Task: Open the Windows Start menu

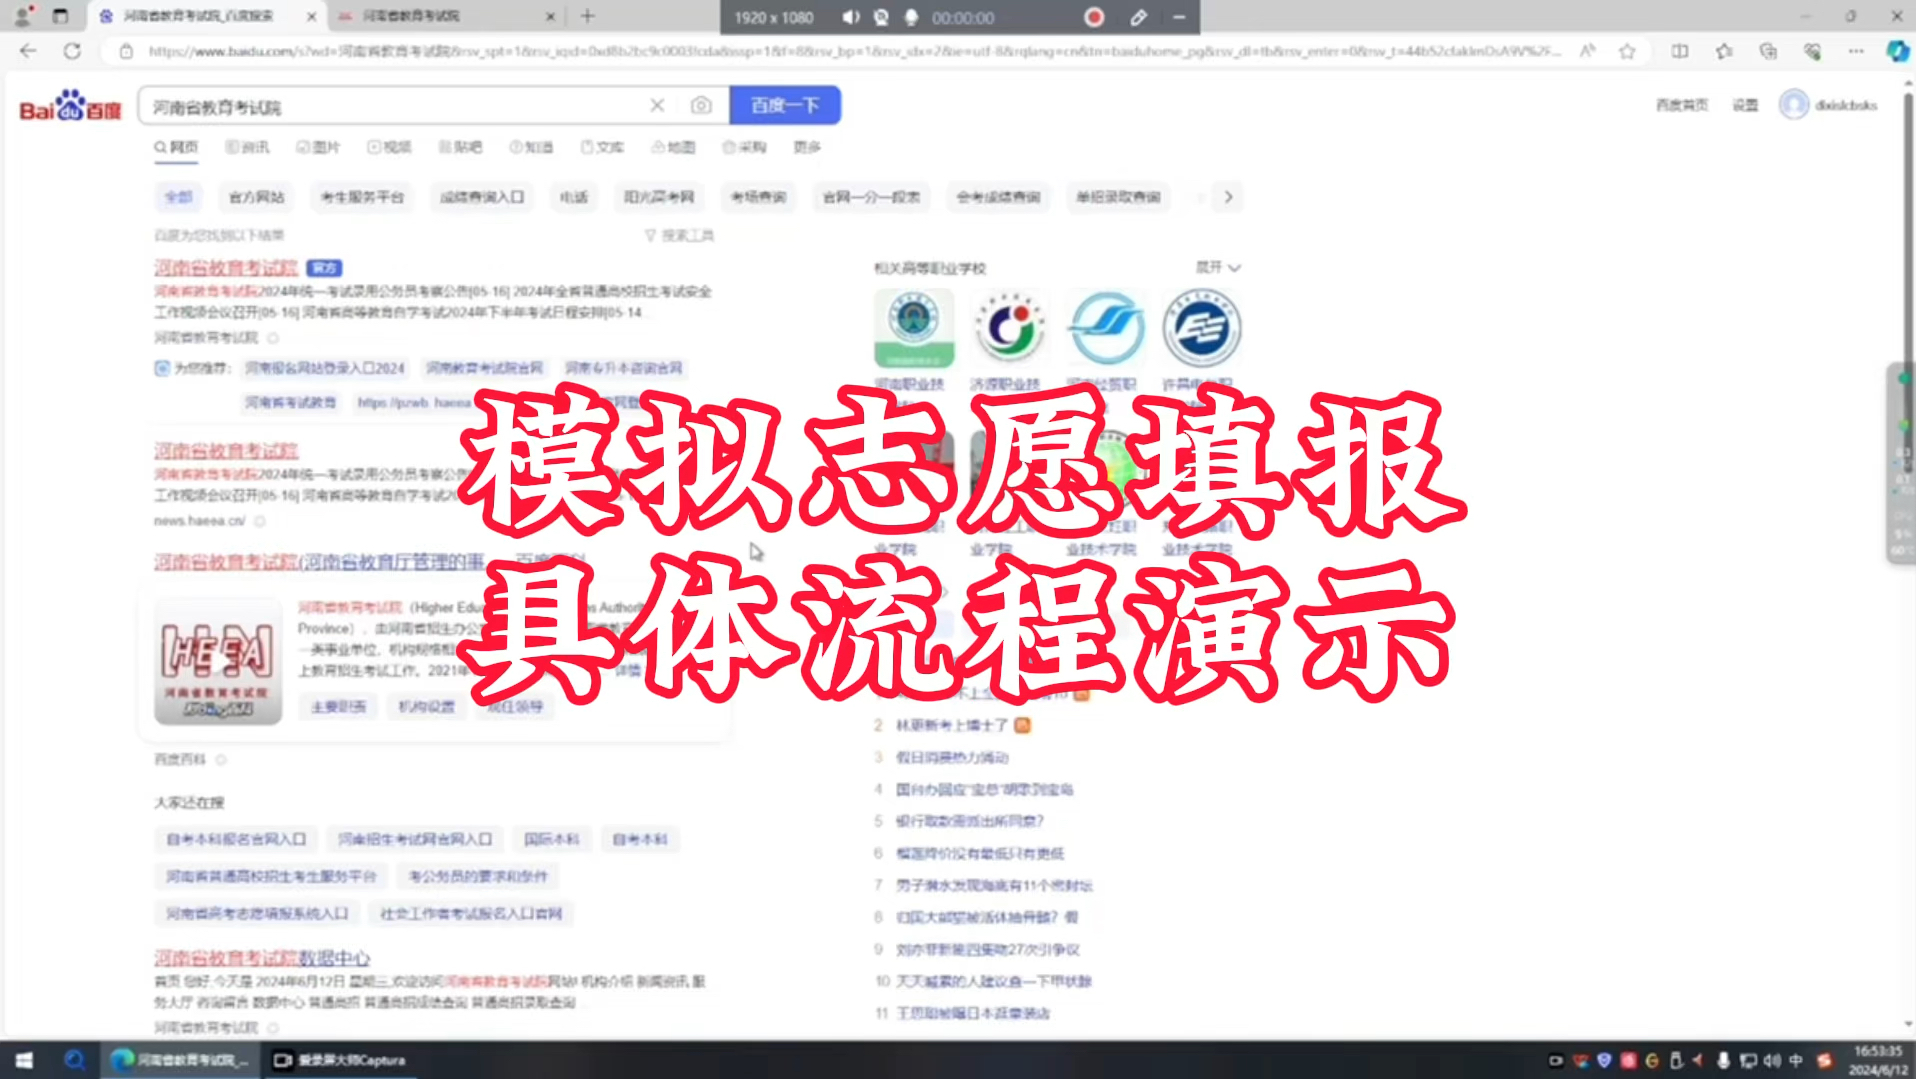Action: (x=24, y=1060)
